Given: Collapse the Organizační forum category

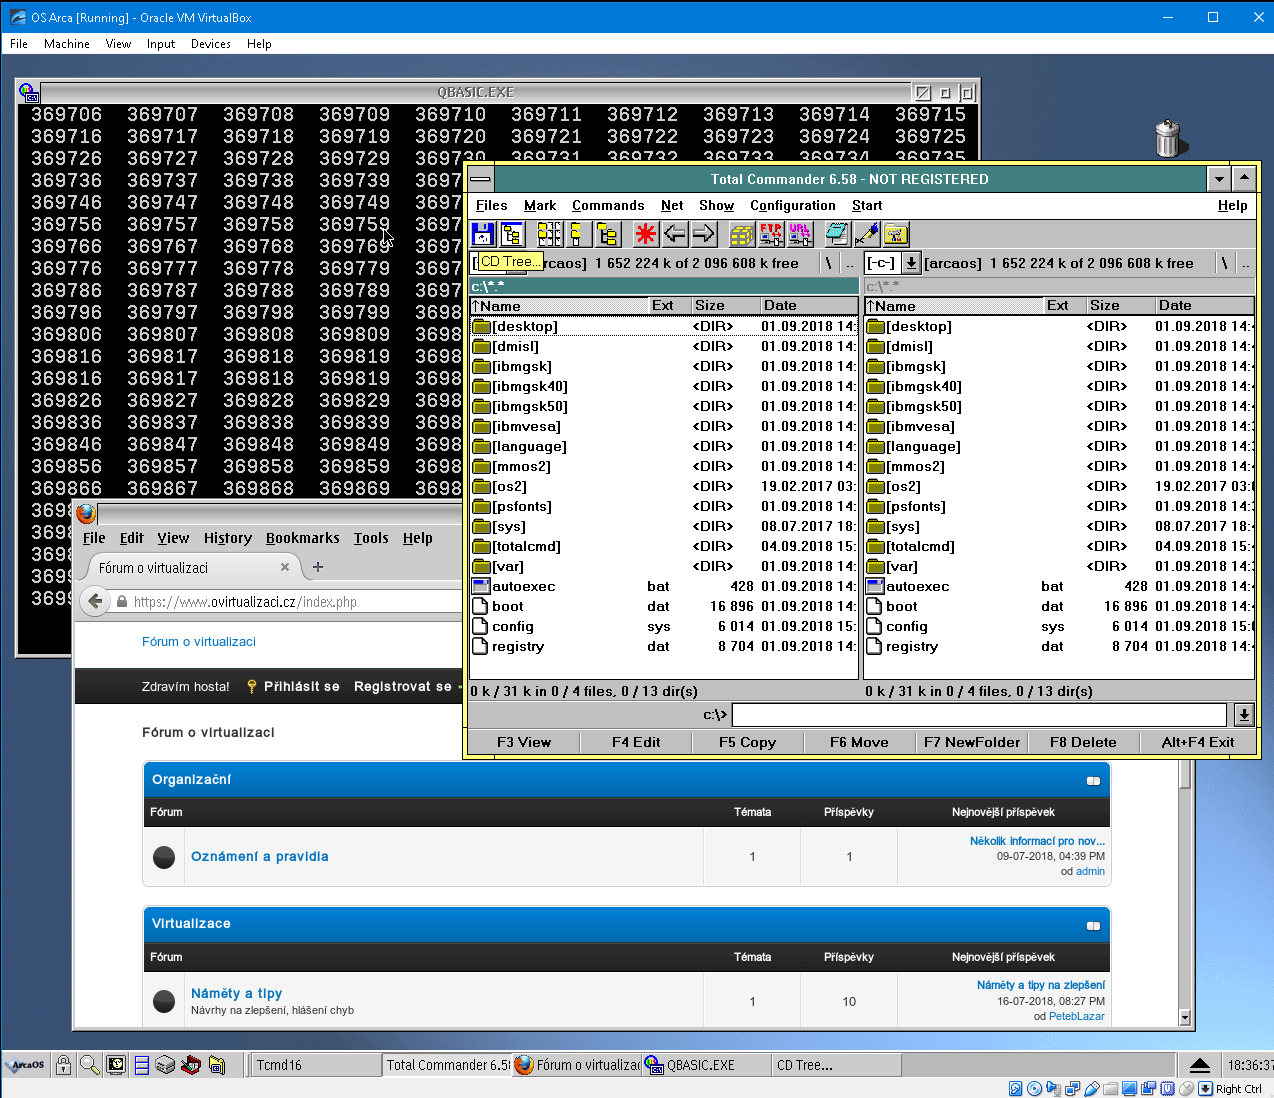Looking at the screenshot, I should tap(1093, 781).
